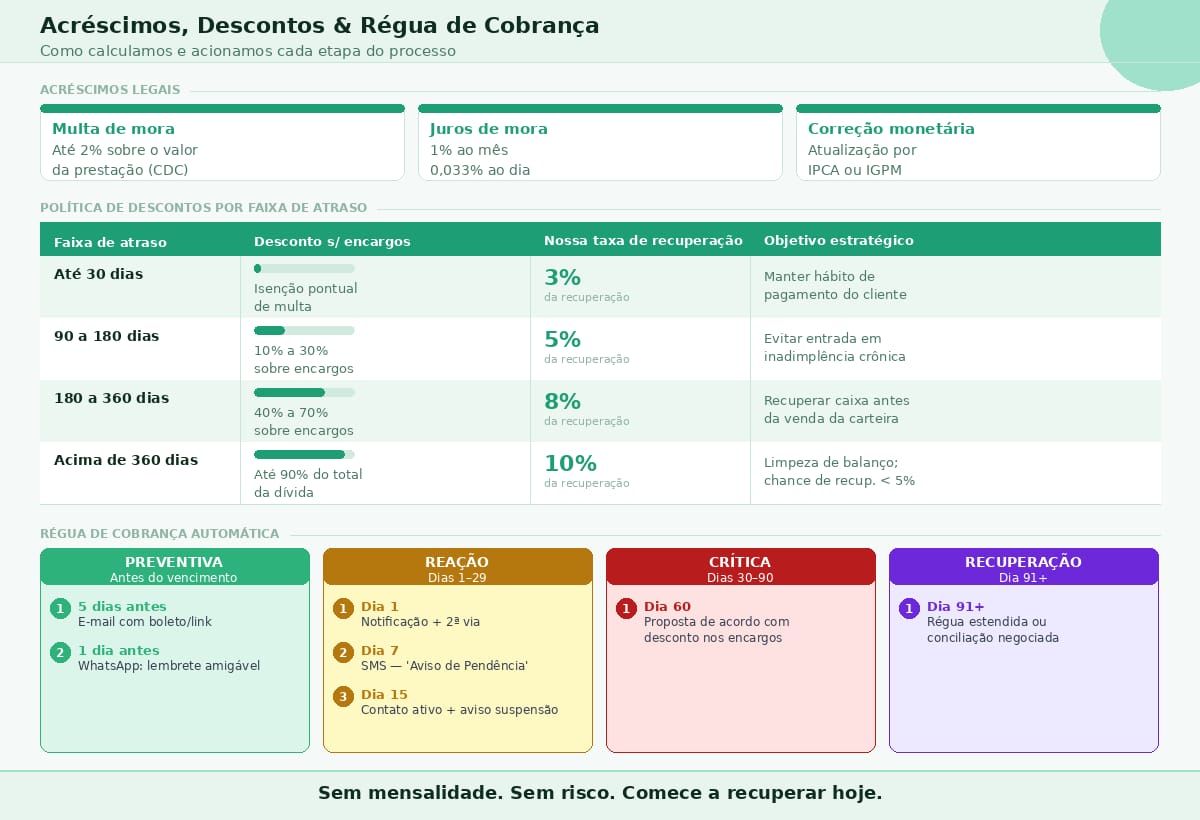Click the '180 a 360 dias' discount progress bar

(304, 392)
